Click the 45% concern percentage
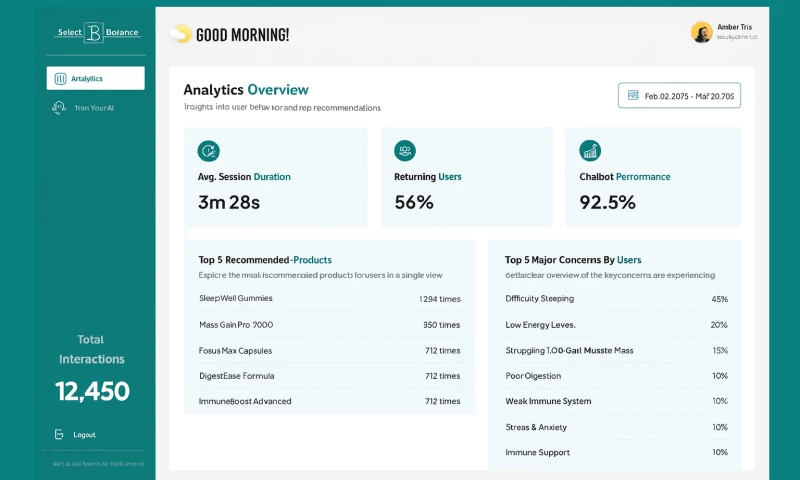Viewport: 800px width, 480px height. click(720, 299)
